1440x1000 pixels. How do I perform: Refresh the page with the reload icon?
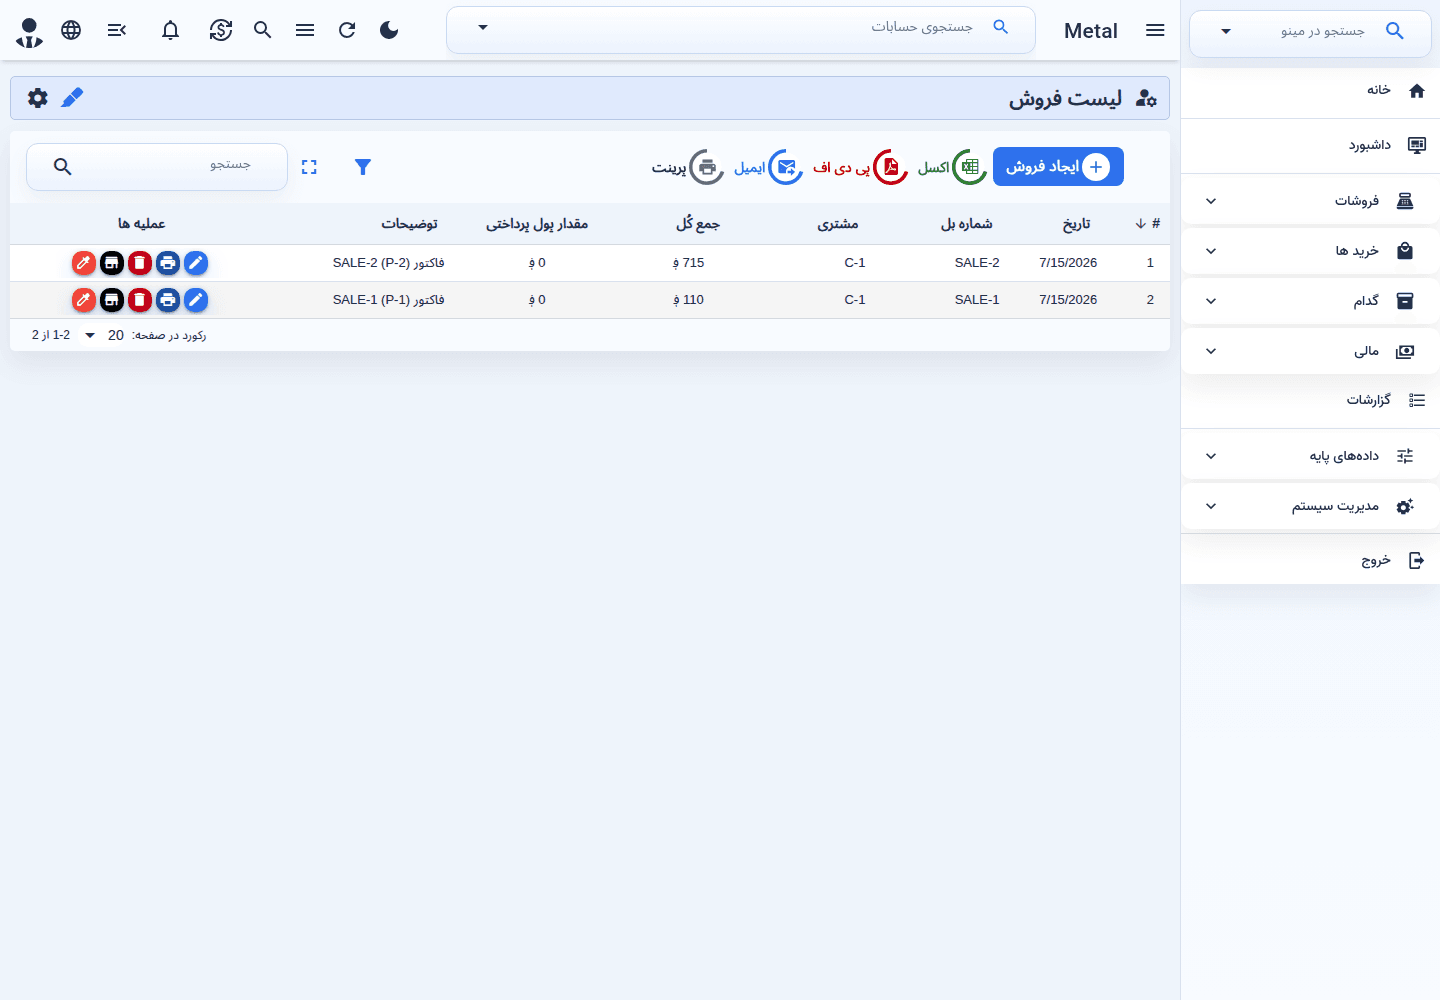click(347, 30)
